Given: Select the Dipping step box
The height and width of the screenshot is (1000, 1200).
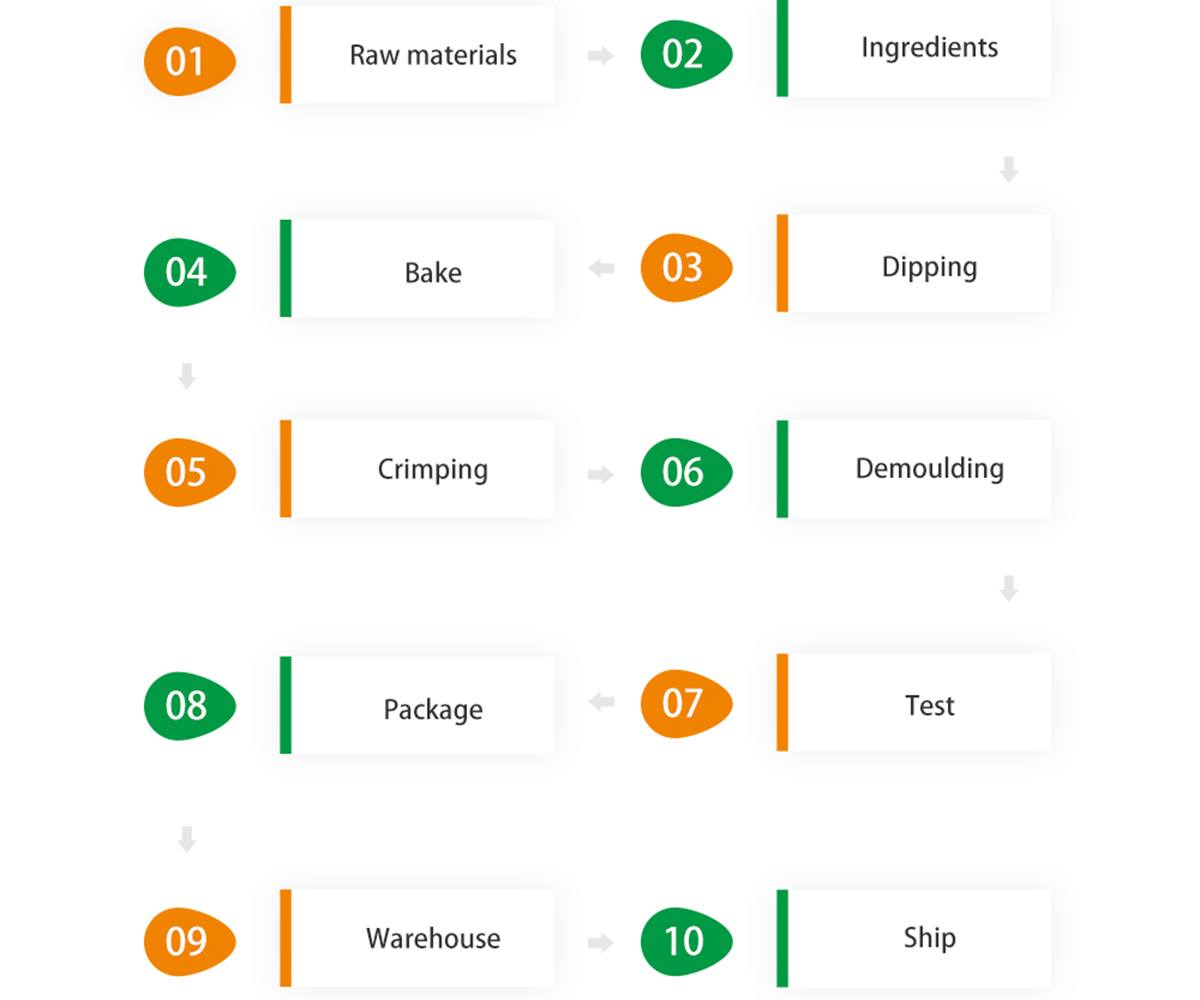Looking at the screenshot, I should 914,263.
